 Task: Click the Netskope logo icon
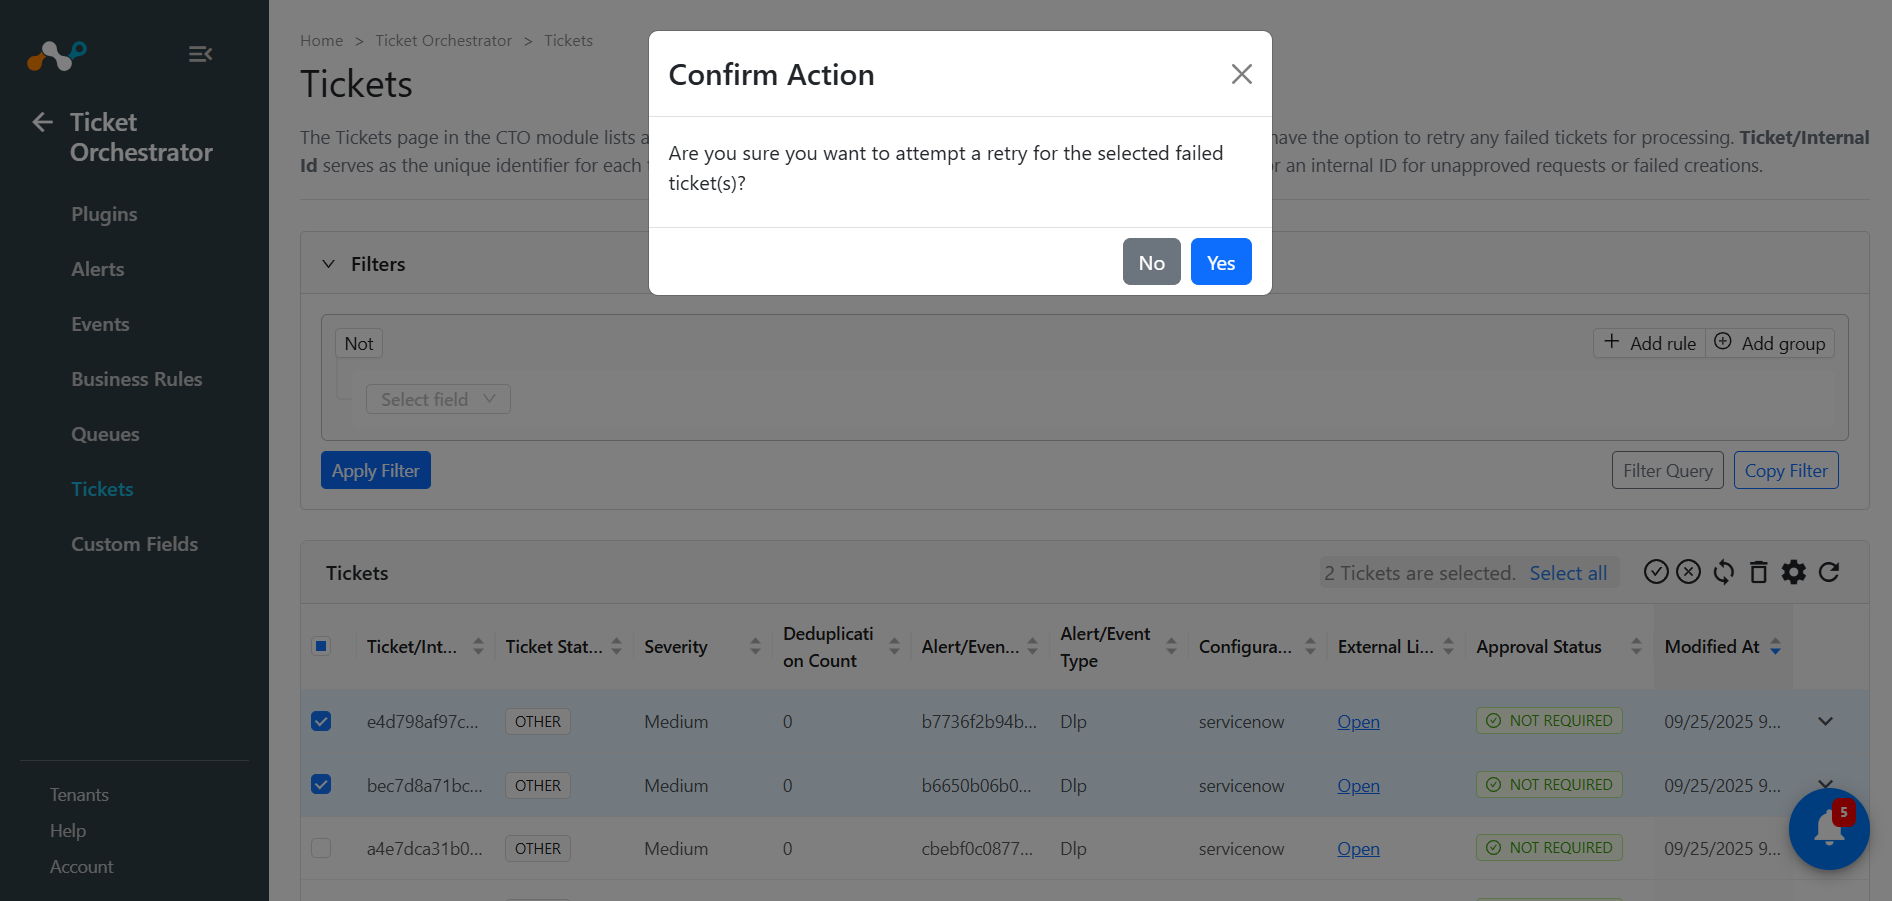click(57, 55)
